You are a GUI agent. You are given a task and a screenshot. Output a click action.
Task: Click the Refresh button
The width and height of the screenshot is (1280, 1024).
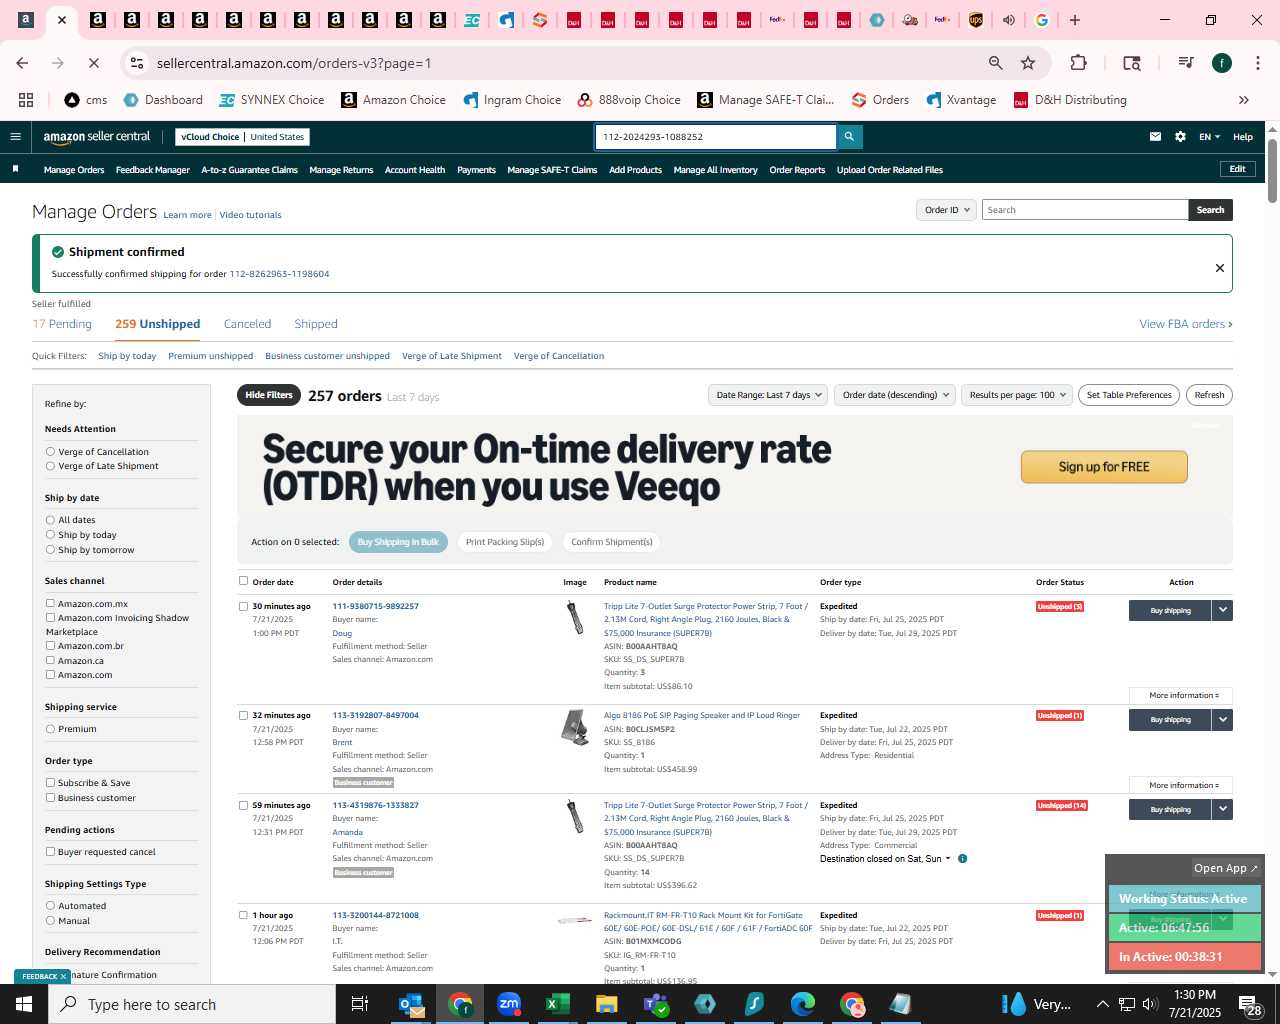(1209, 395)
